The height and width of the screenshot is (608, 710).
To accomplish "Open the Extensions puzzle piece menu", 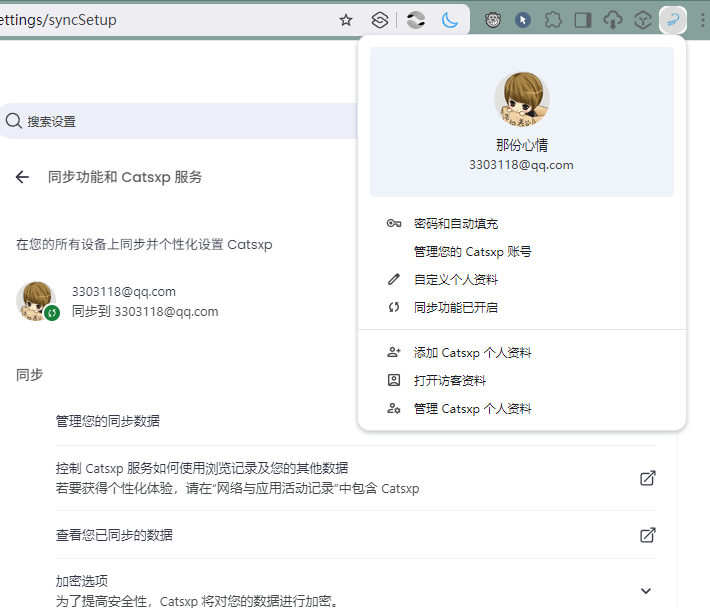I will coord(553,20).
